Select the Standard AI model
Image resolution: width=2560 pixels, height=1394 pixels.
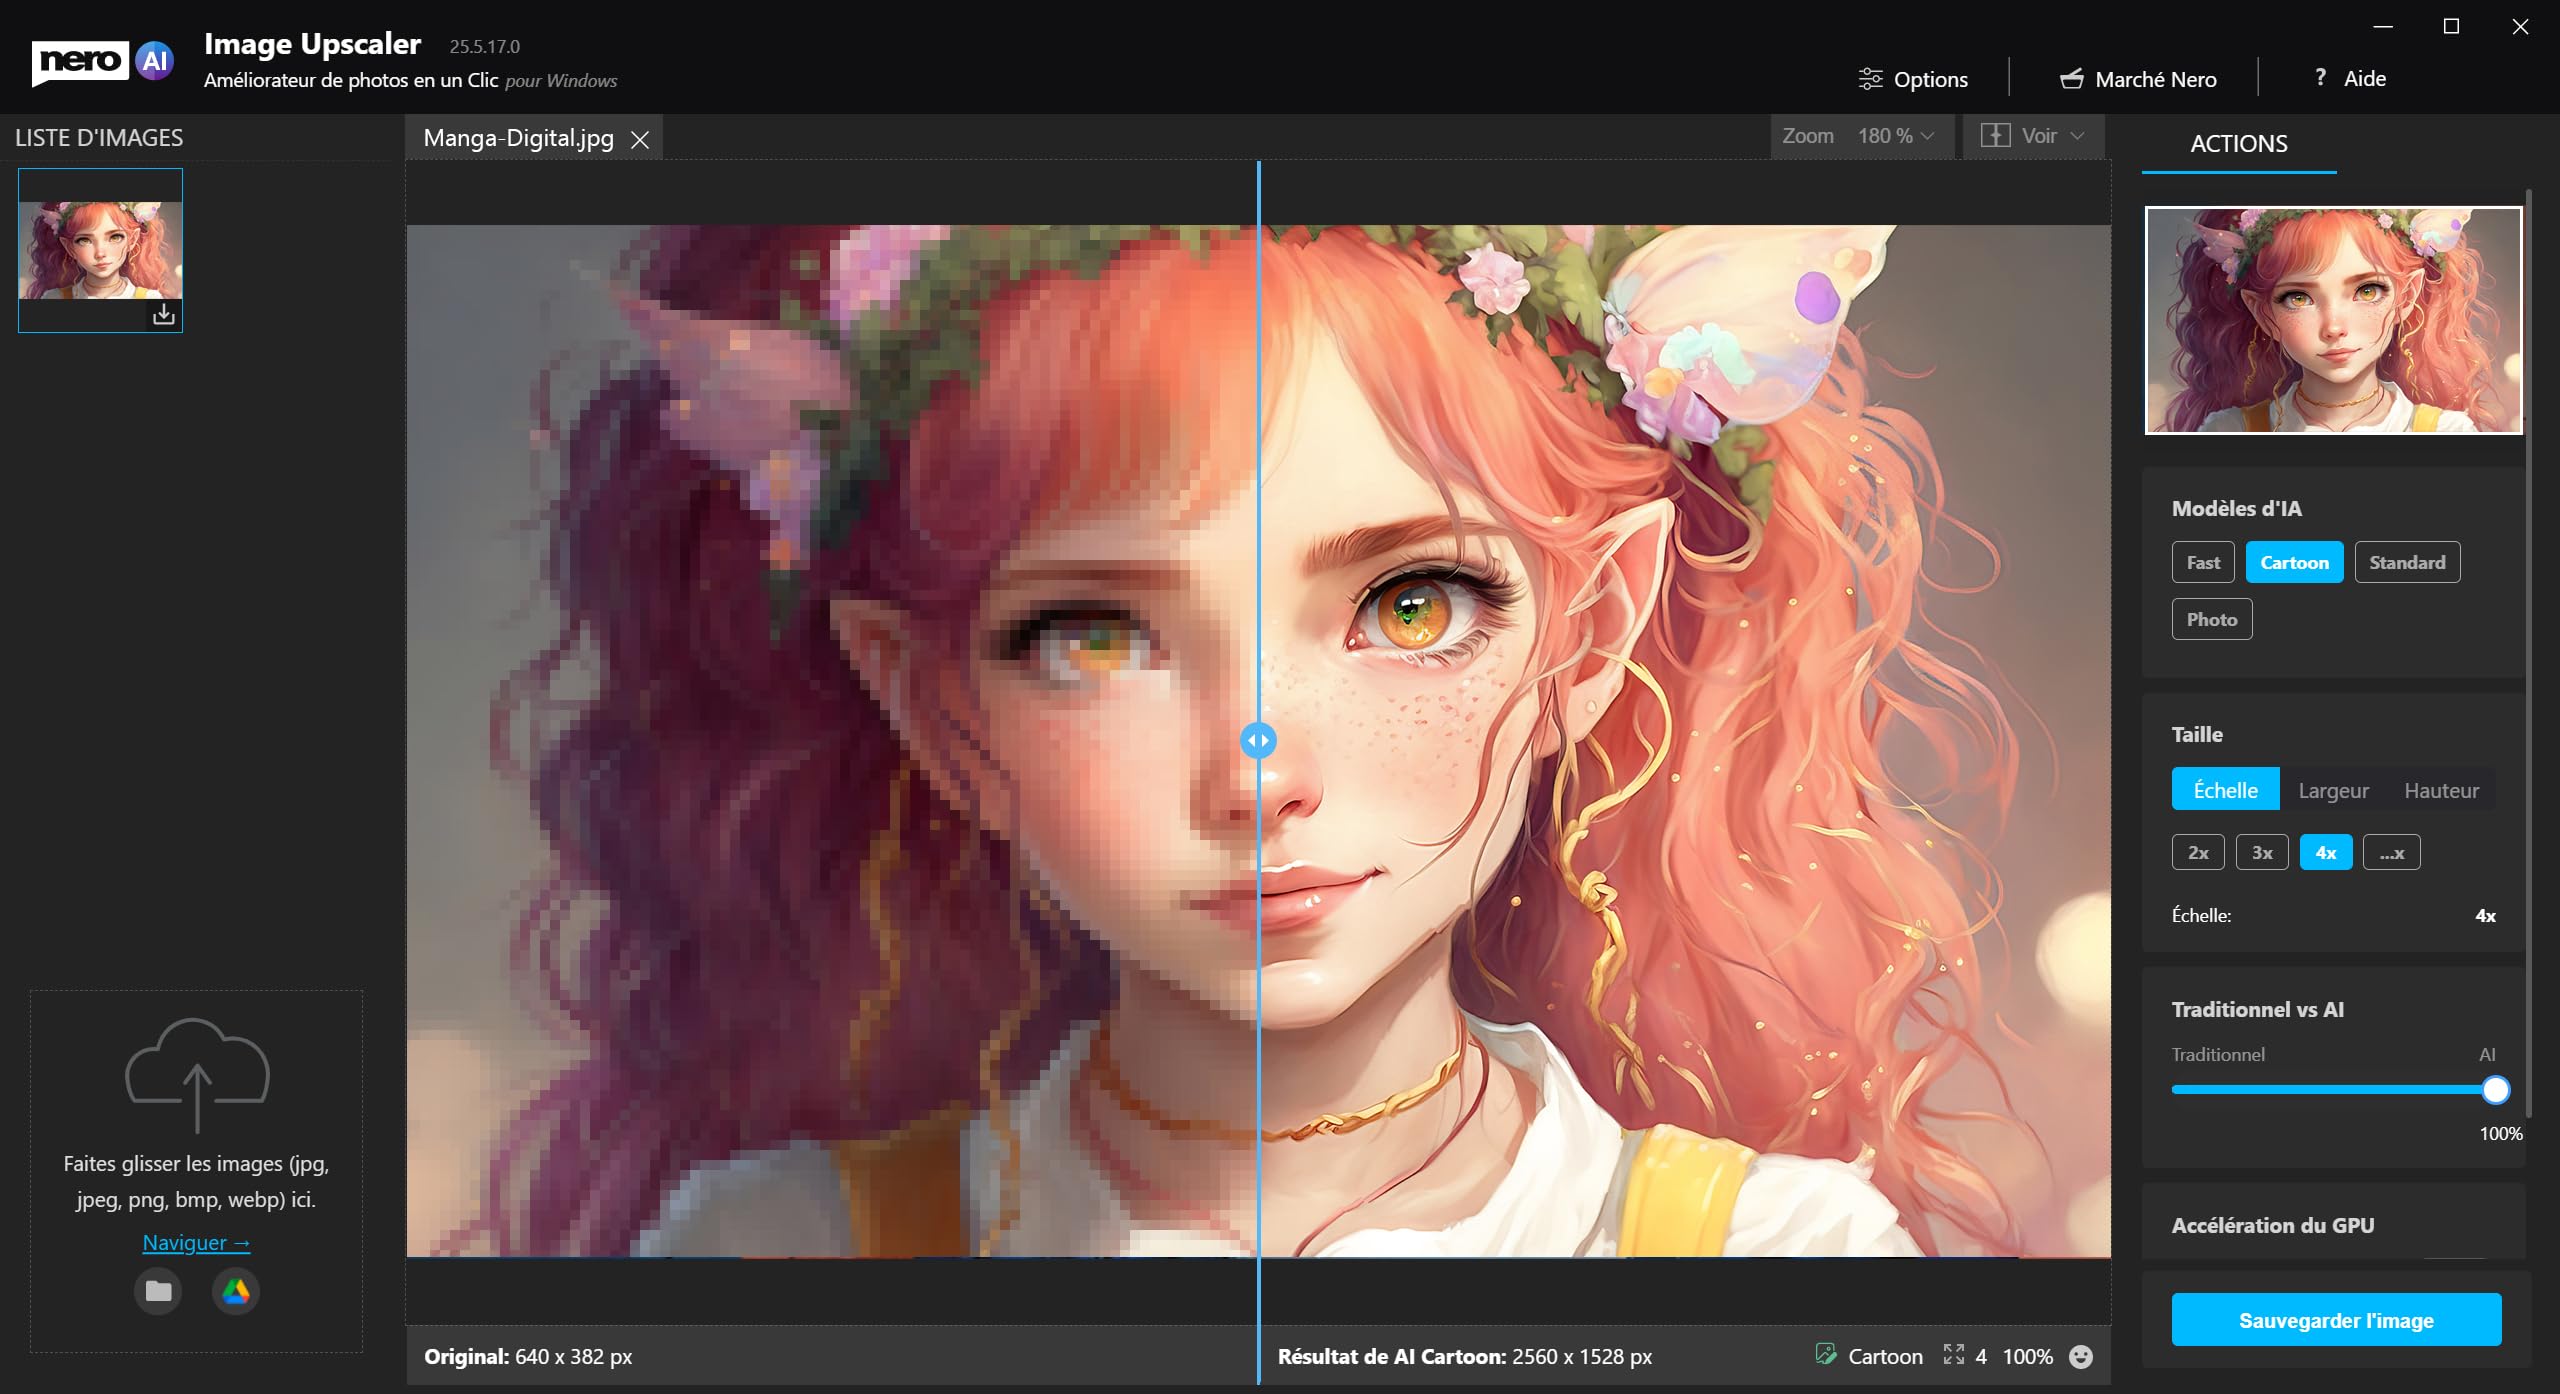click(2407, 562)
